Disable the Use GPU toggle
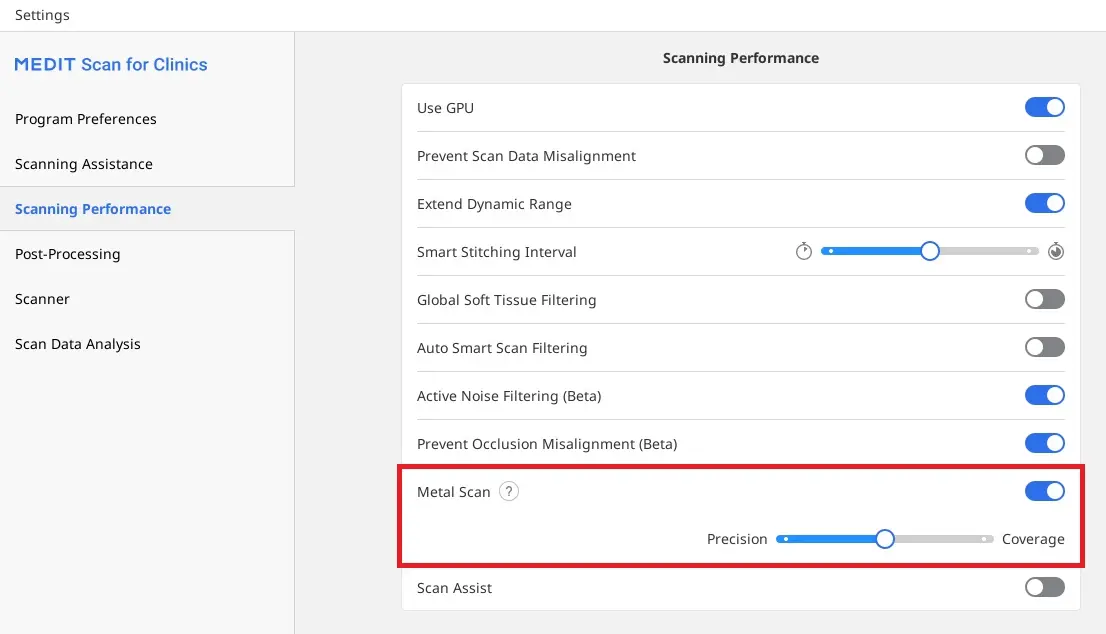The height and width of the screenshot is (634, 1106). click(1045, 107)
